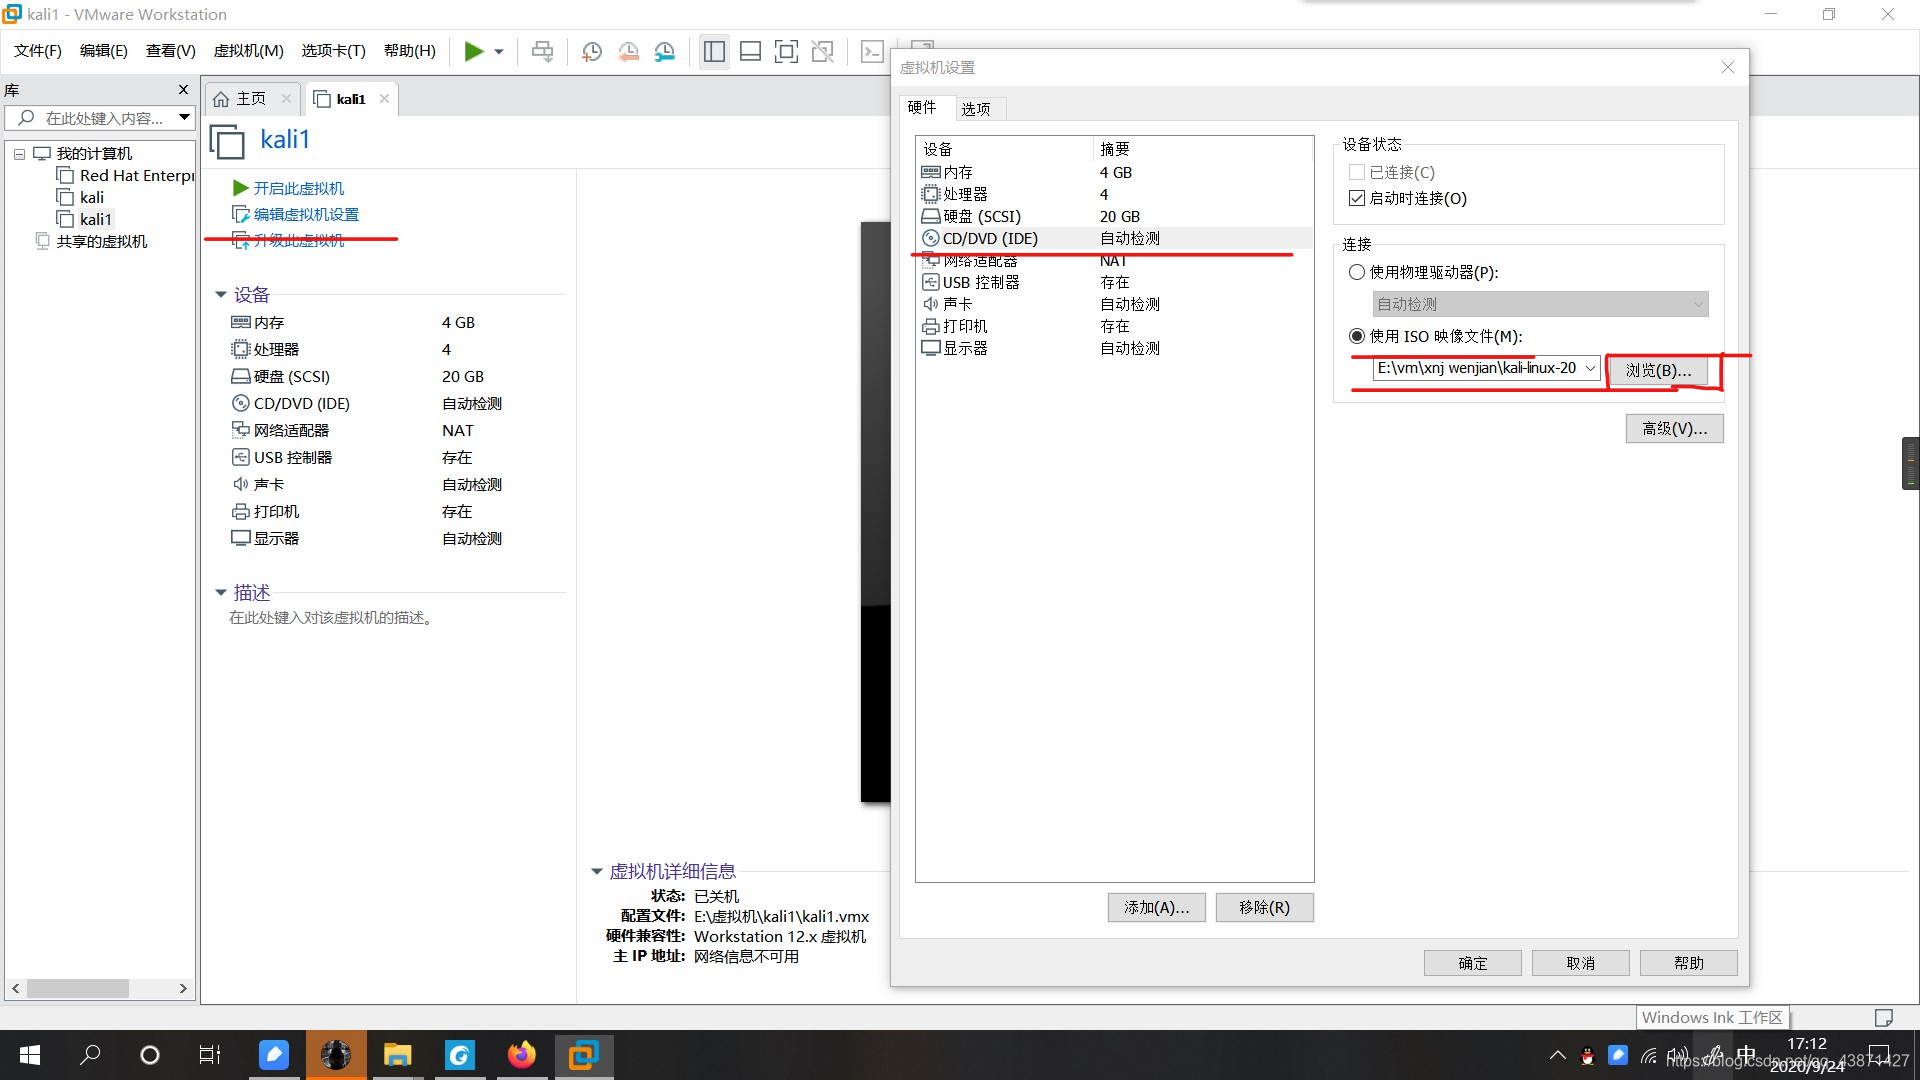The image size is (1920, 1080).
Task: Click the revert to snapshot toolbar icon
Action: (x=629, y=51)
